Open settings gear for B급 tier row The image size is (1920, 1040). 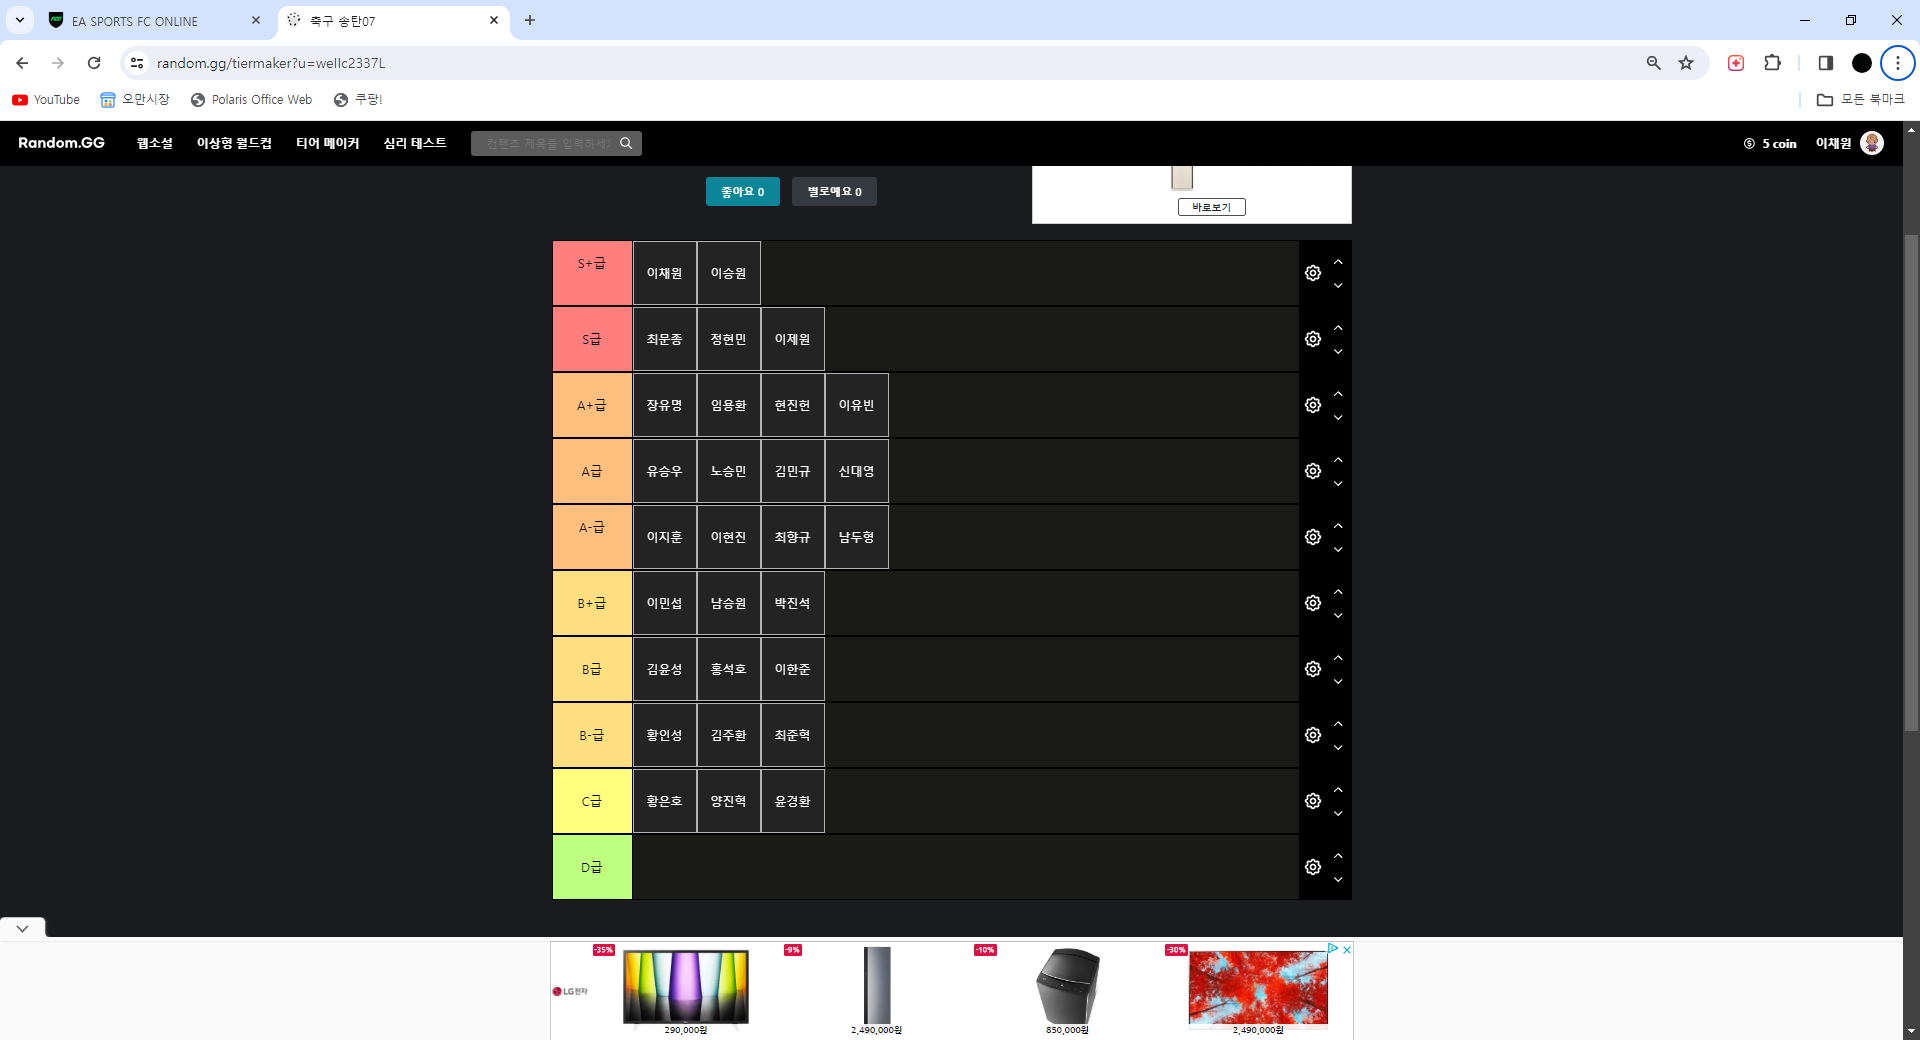tap(1313, 669)
